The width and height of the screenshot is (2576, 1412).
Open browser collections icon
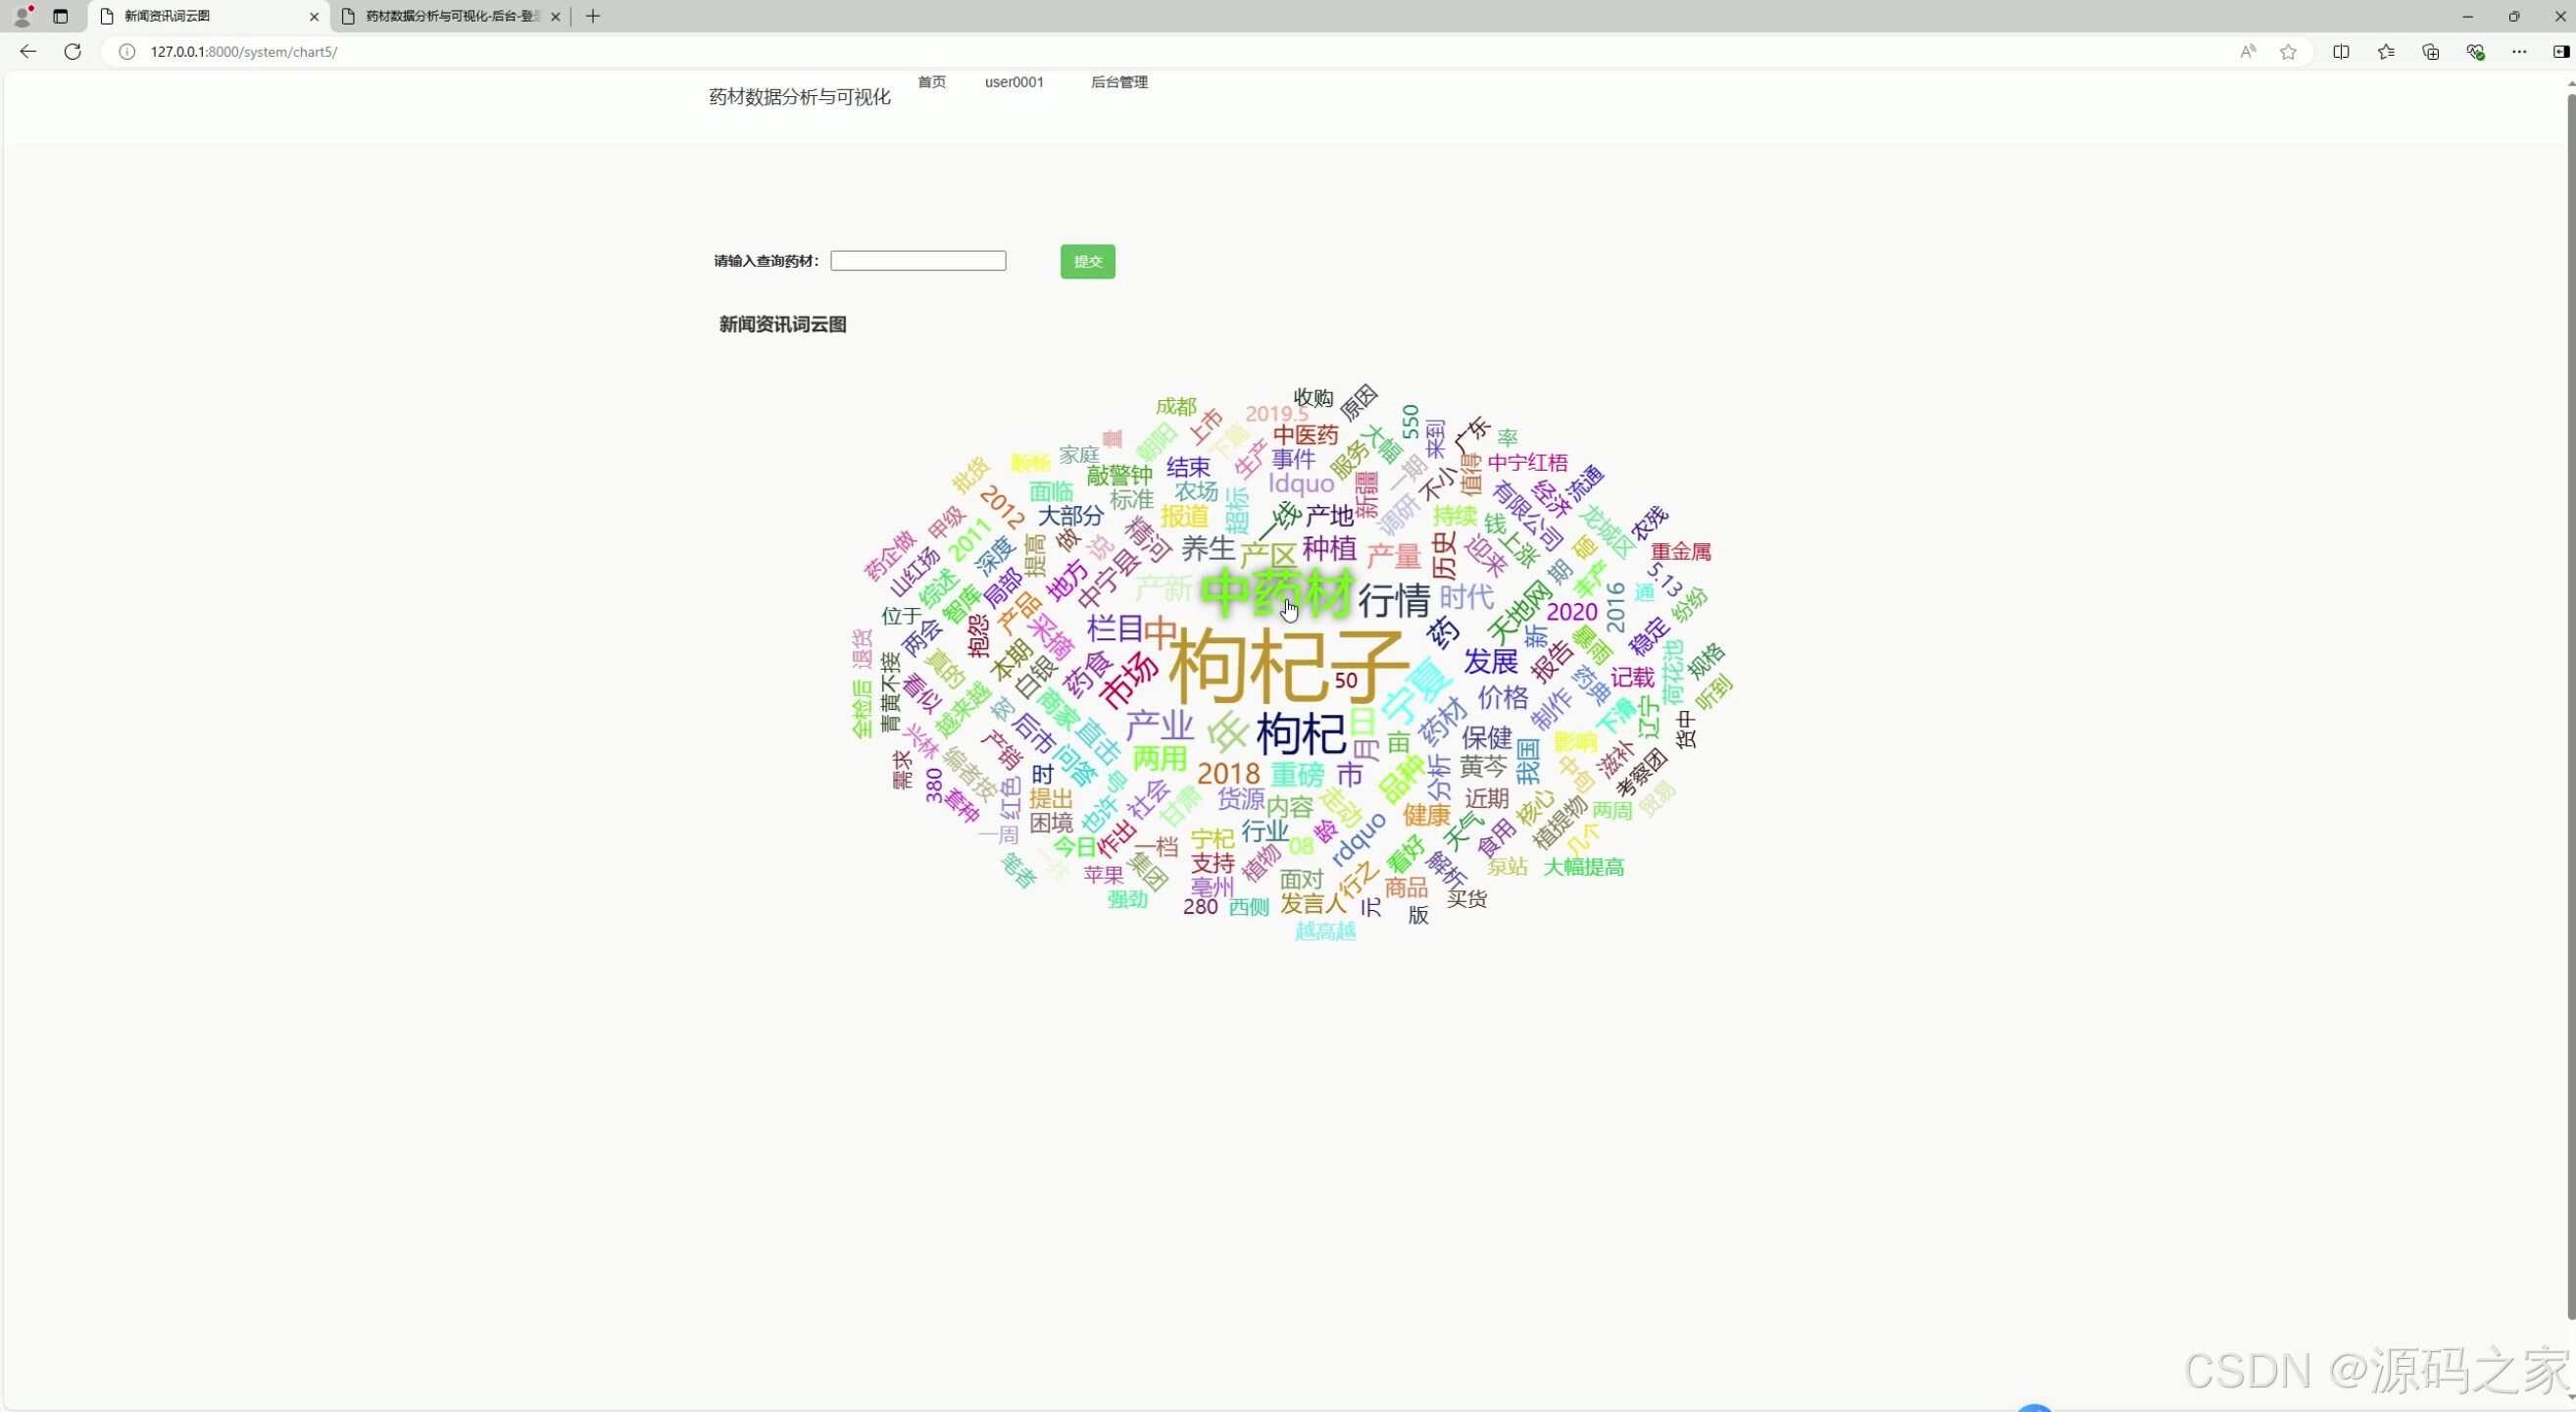pyautogui.click(x=2431, y=51)
